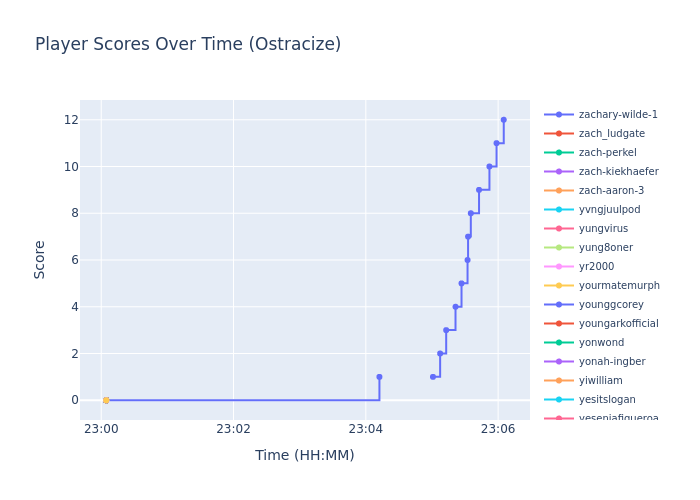The height and width of the screenshot is (500, 700).
Task: Click the zach-kiekhaefer legend label
Action: click(x=618, y=172)
